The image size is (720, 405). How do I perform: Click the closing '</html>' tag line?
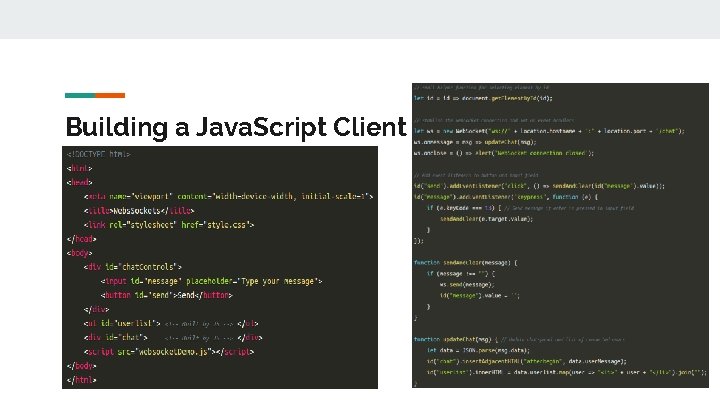point(82,380)
